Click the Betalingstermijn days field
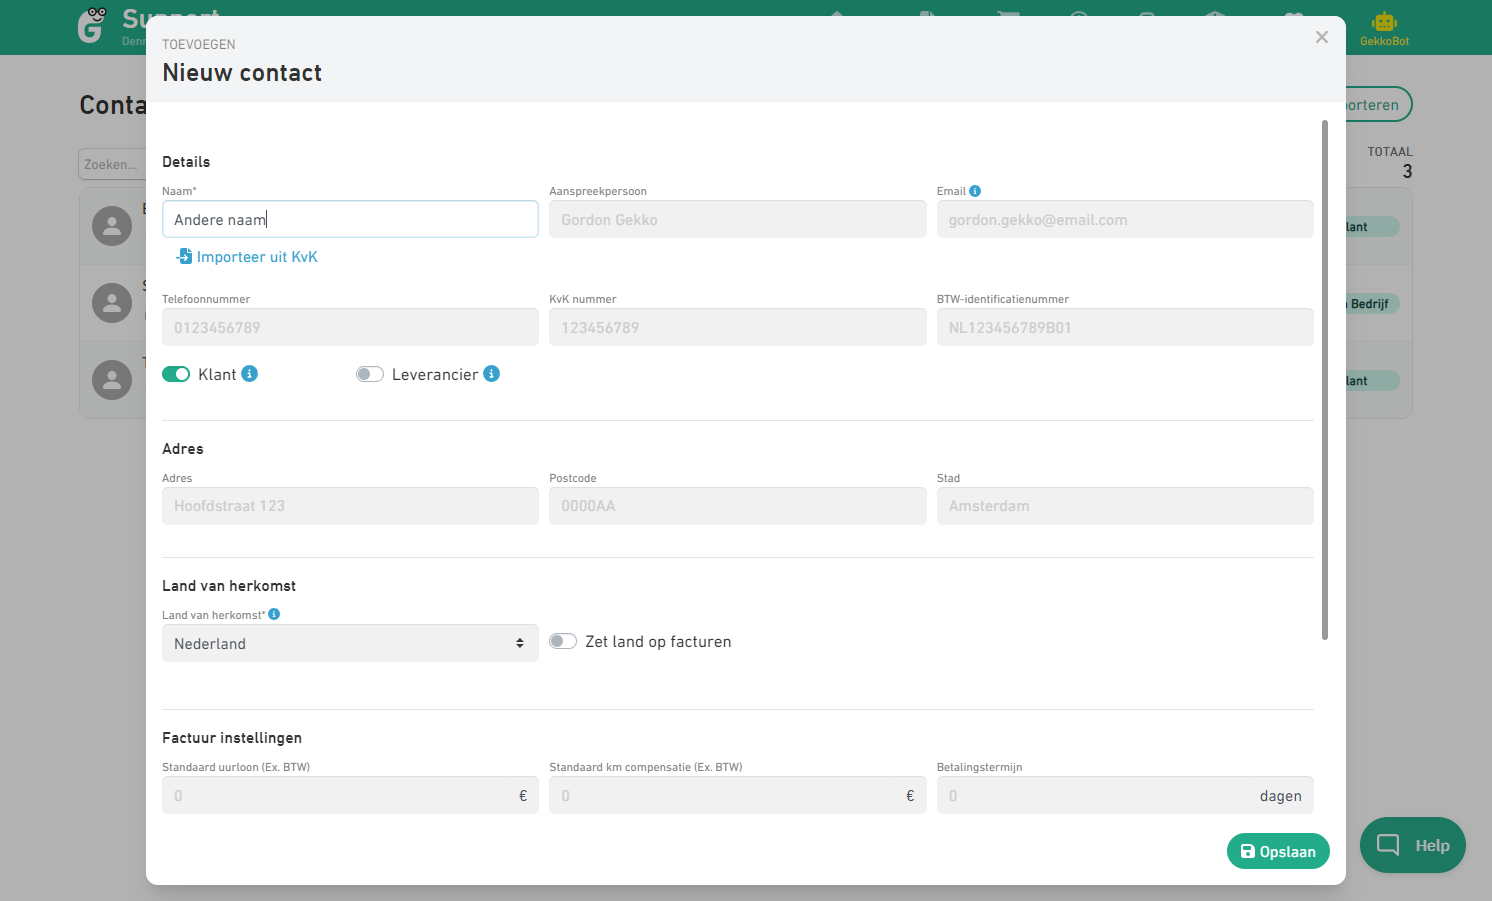 (x=1125, y=795)
